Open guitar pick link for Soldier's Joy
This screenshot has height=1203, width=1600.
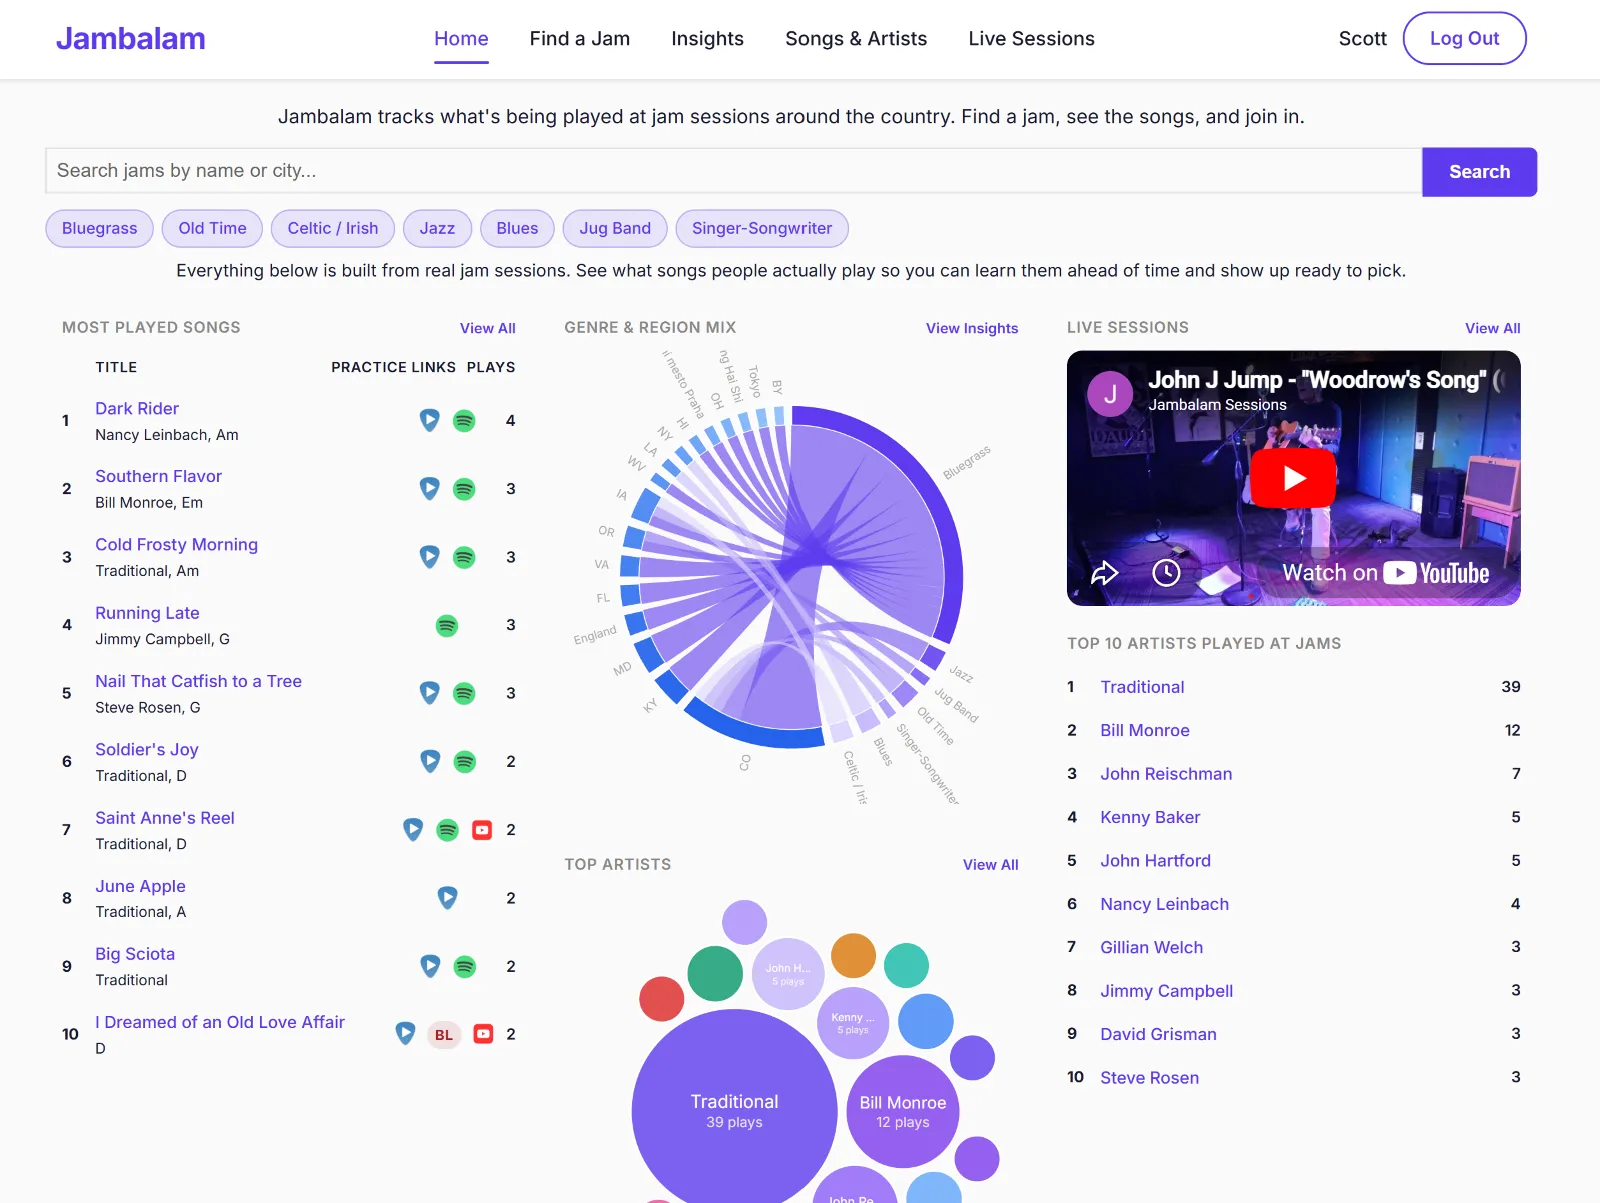click(430, 761)
